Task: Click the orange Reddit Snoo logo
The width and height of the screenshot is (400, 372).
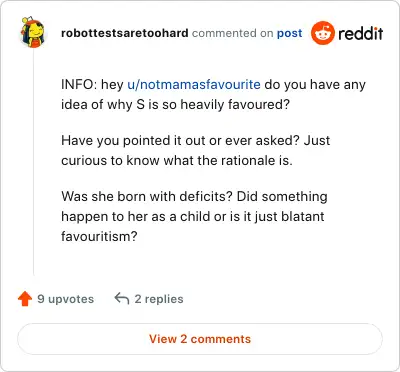Action: pyautogui.click(x=322, y=33)
